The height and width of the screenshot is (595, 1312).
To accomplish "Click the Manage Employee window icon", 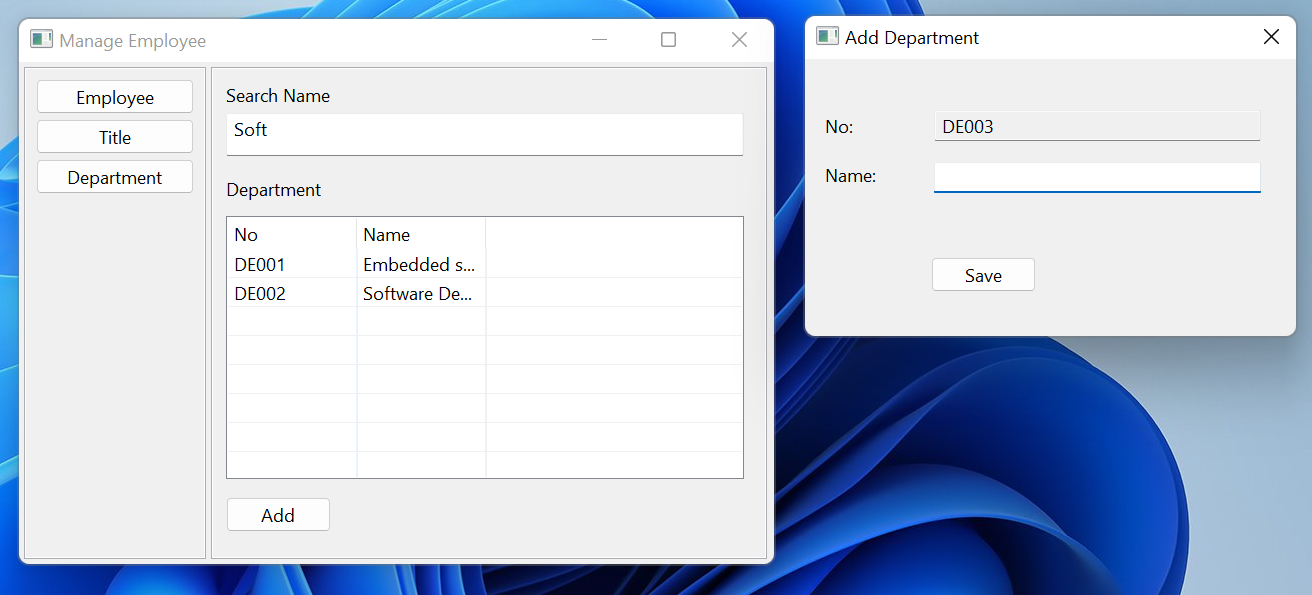I will (41, 39).
